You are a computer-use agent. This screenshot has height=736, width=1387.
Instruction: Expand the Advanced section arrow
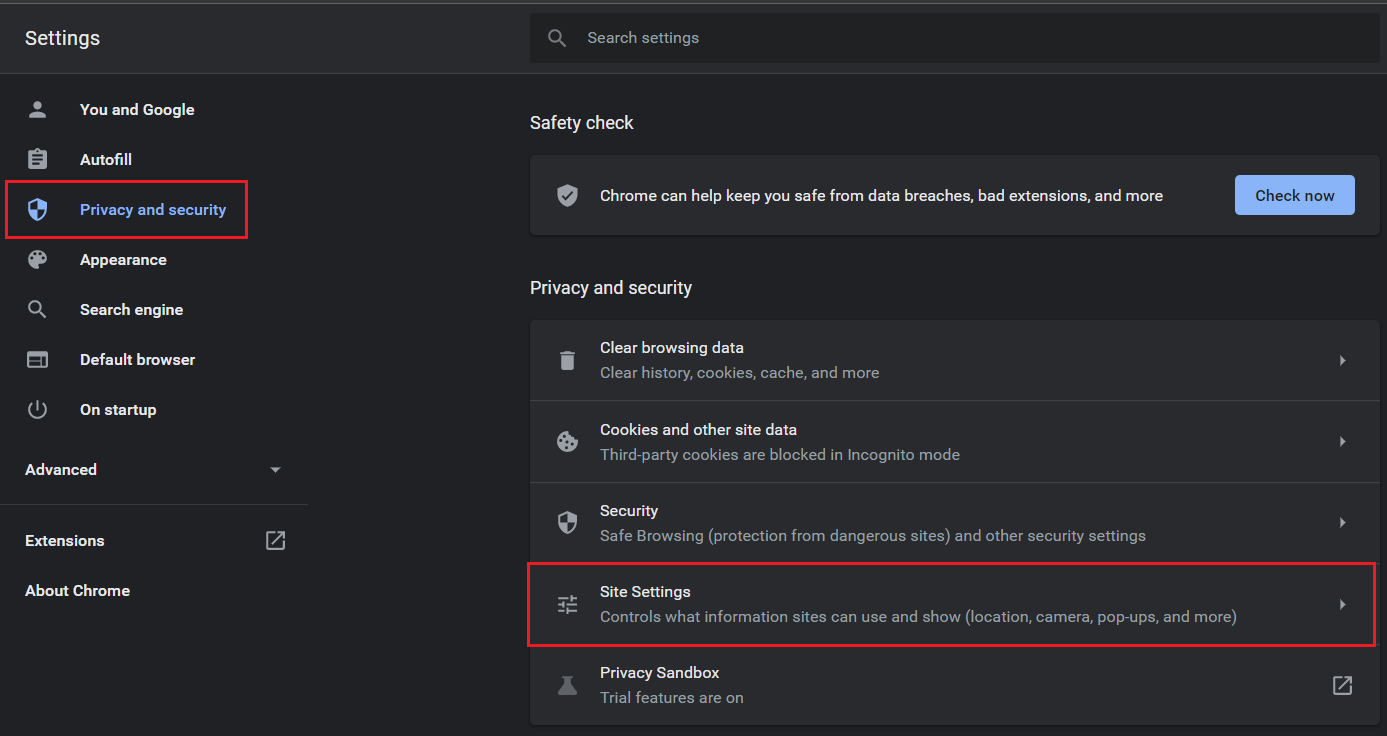point(275,470)
